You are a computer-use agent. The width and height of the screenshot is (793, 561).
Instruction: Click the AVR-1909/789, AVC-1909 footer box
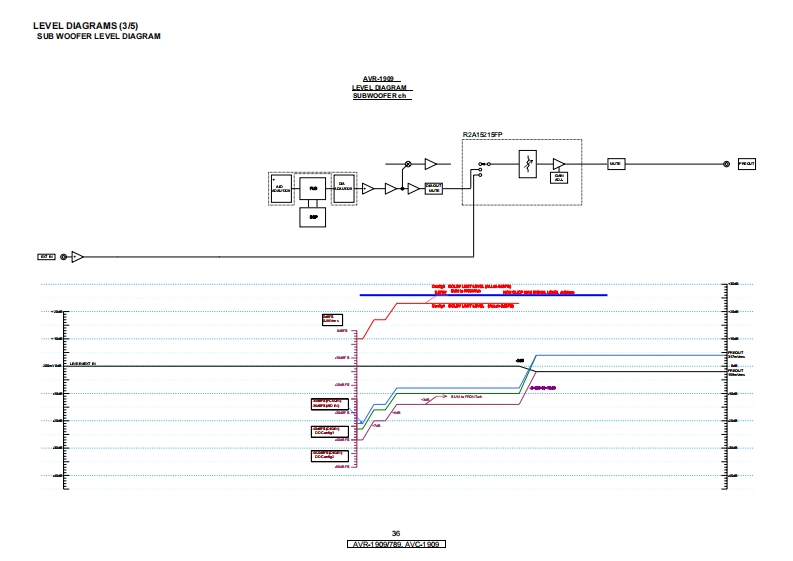tap(396, 544)
